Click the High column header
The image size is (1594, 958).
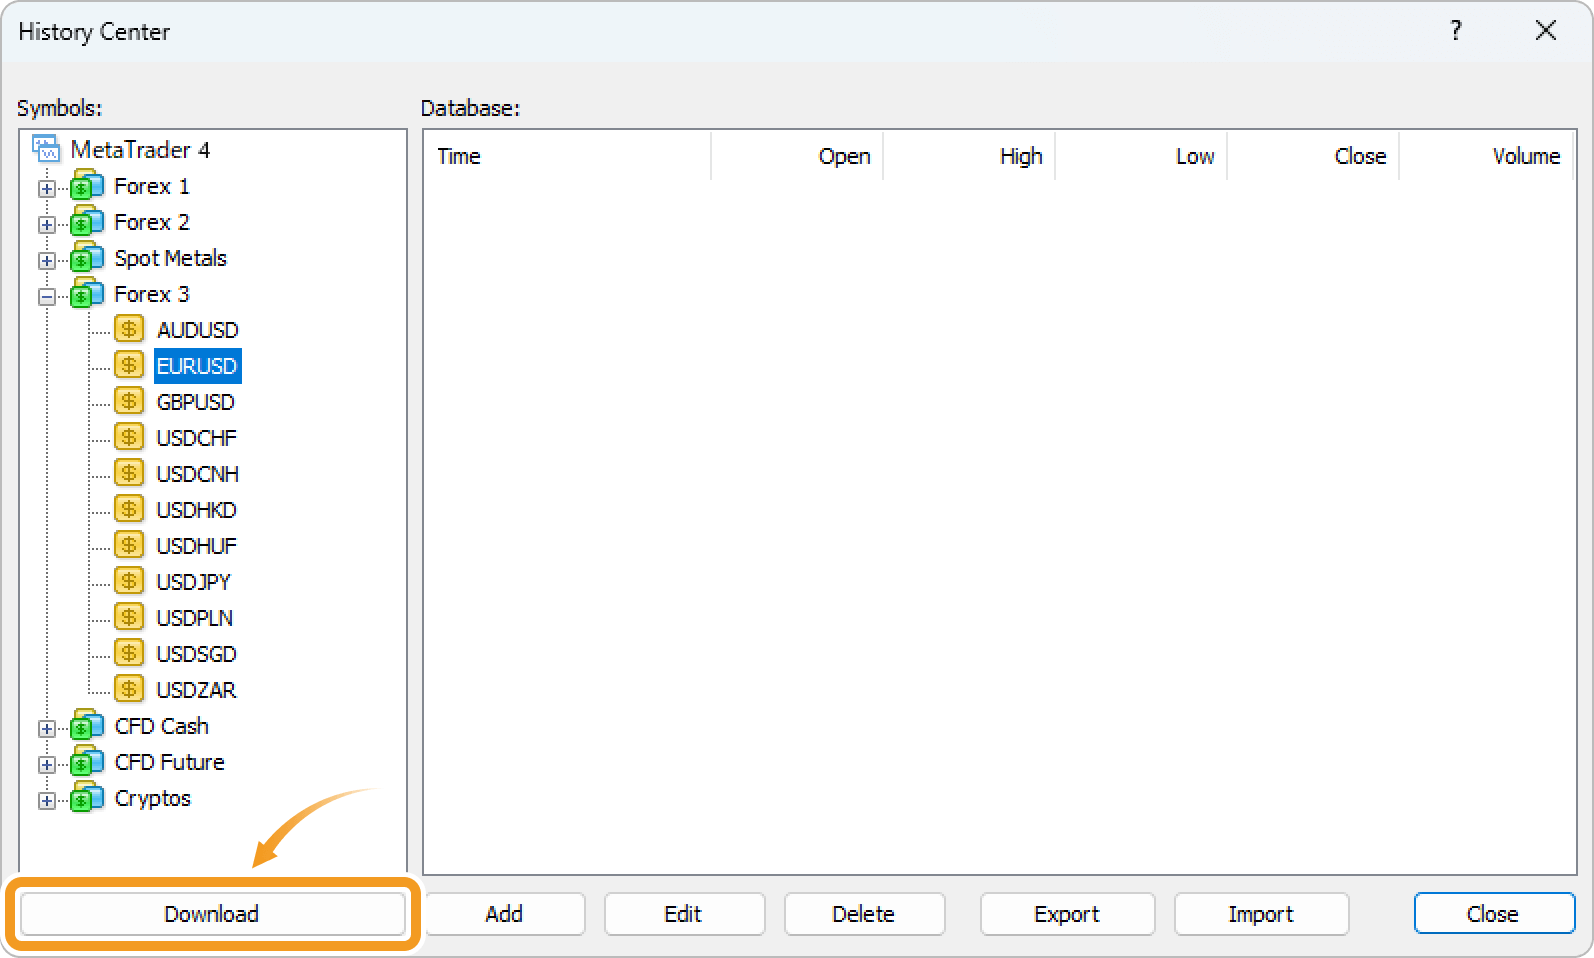click(x=969, y=156)
